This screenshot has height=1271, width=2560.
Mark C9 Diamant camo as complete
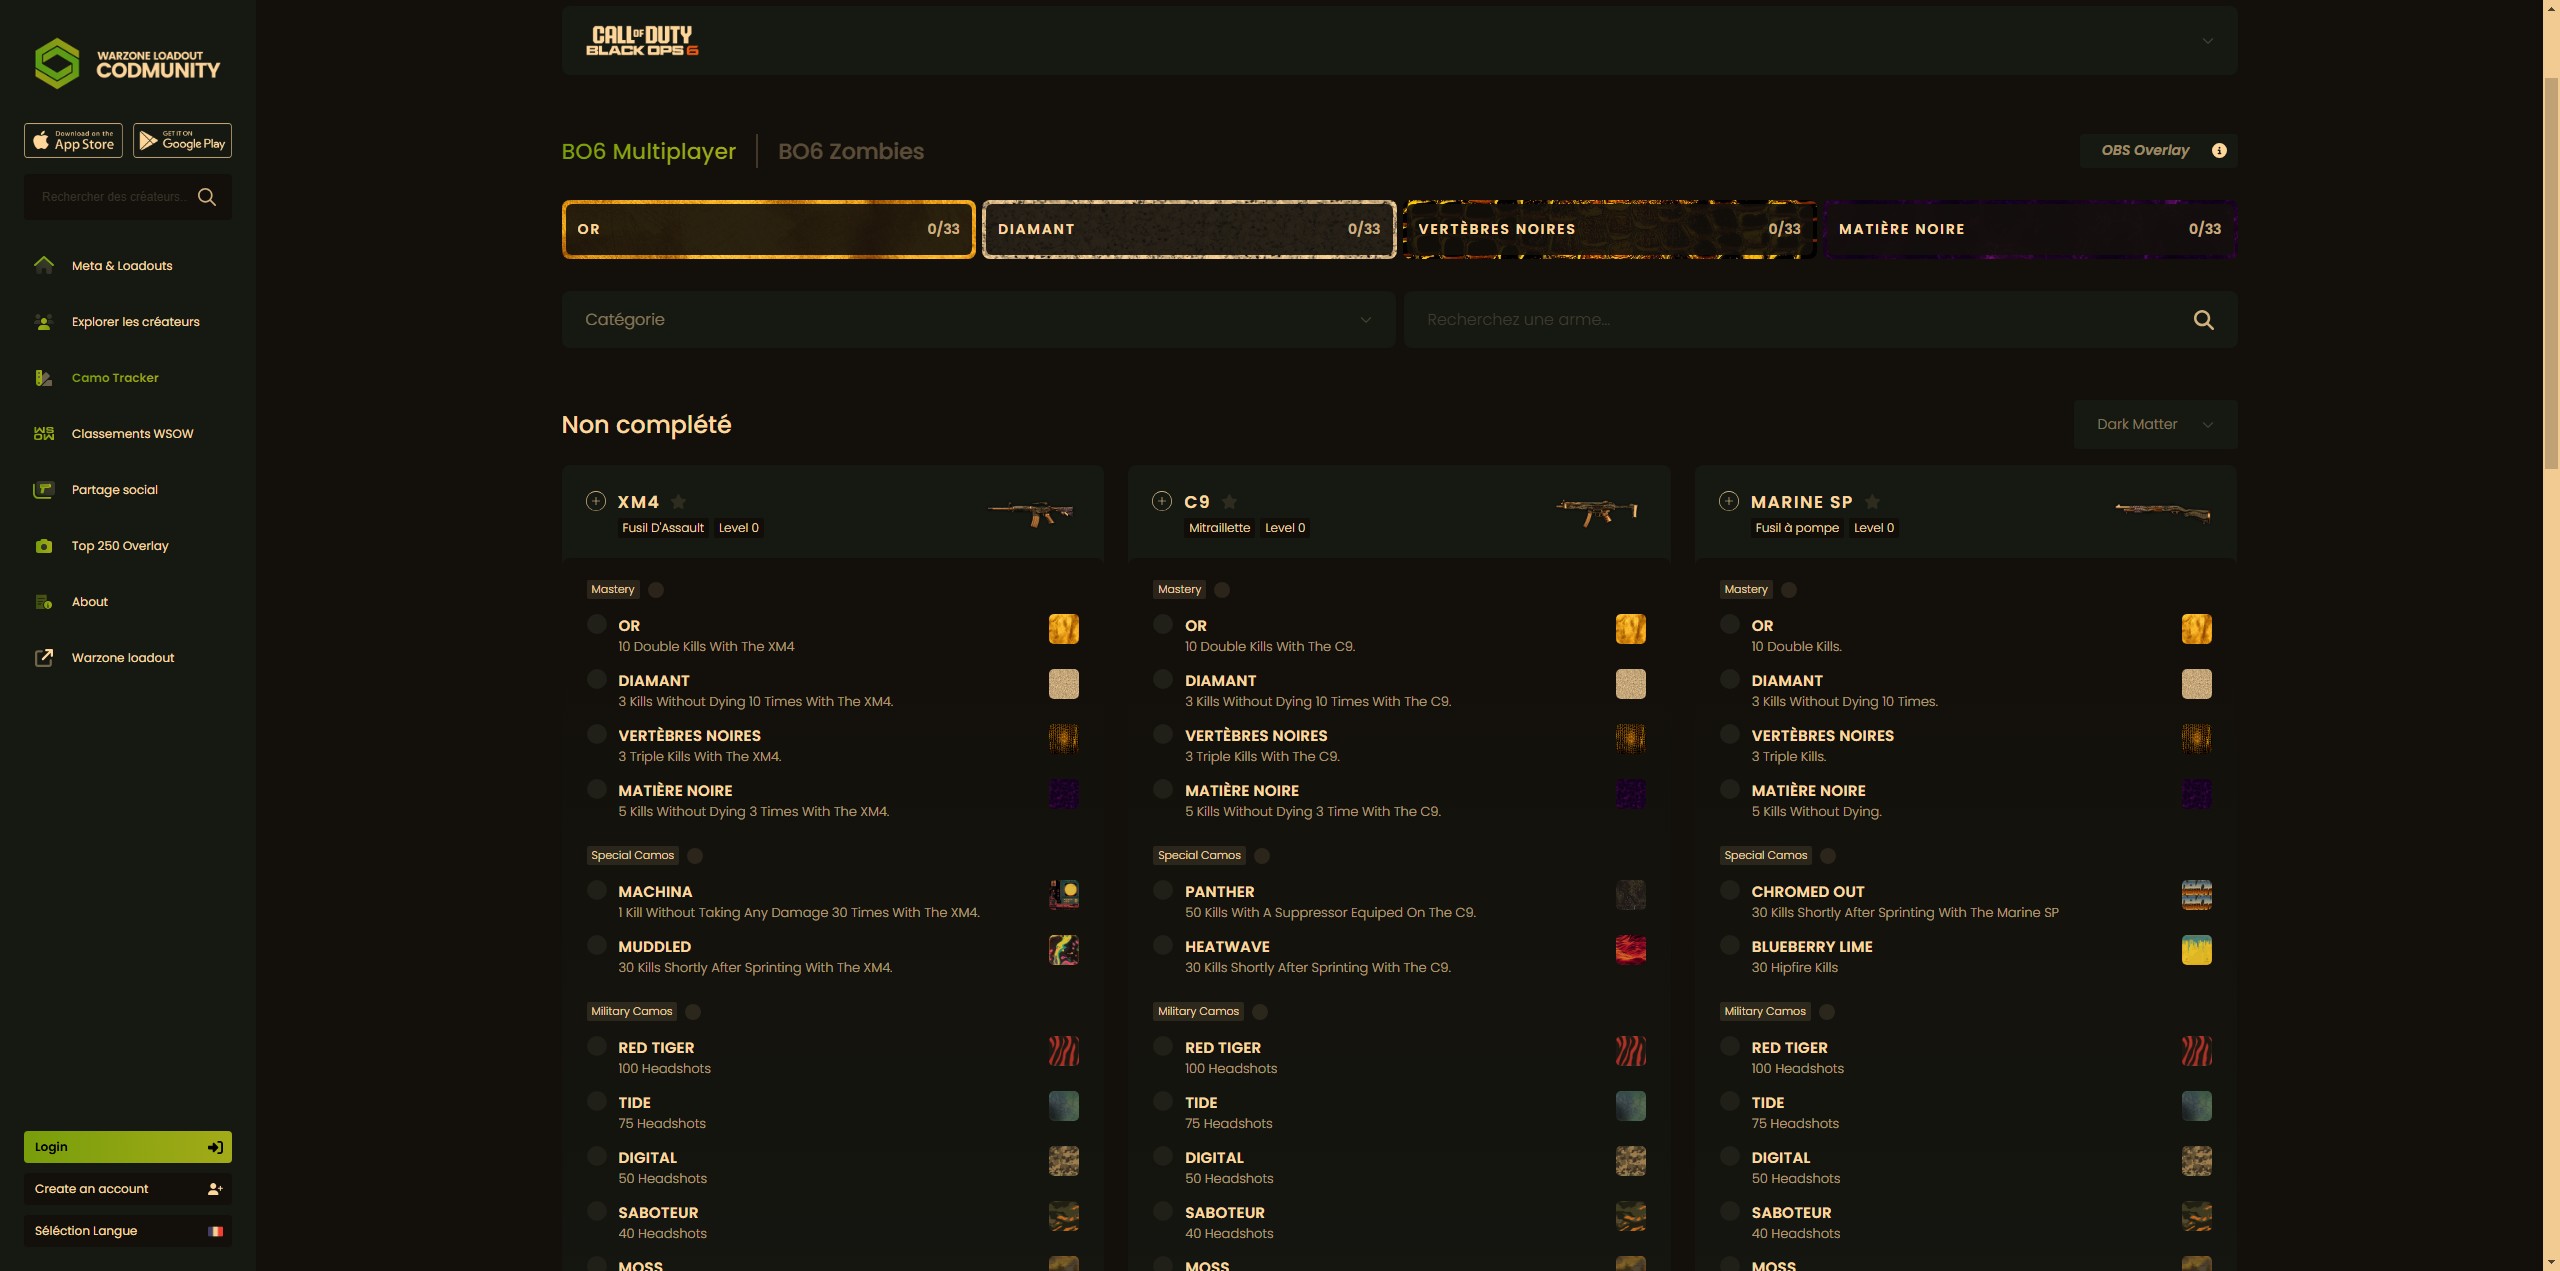tap(1163, 680)
